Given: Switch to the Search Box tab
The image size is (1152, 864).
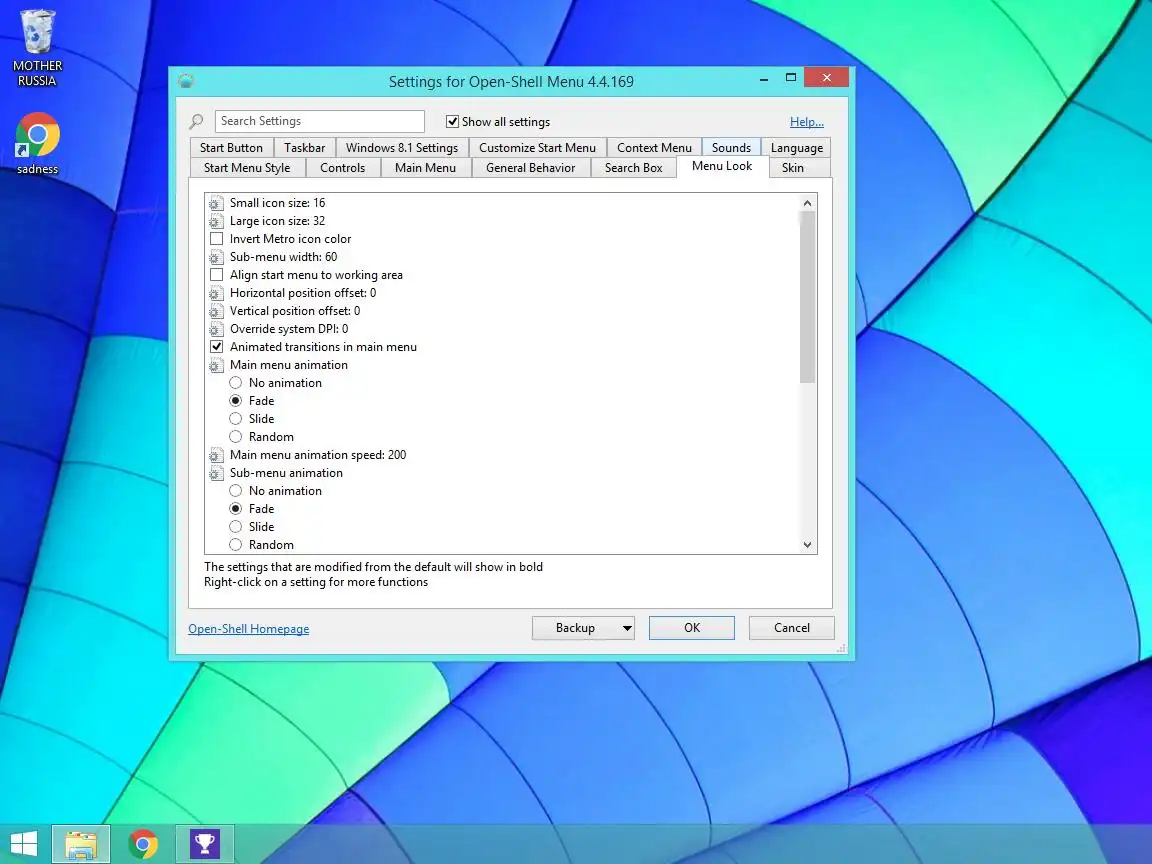Looking at the screenshot, I should click(633, 168).
